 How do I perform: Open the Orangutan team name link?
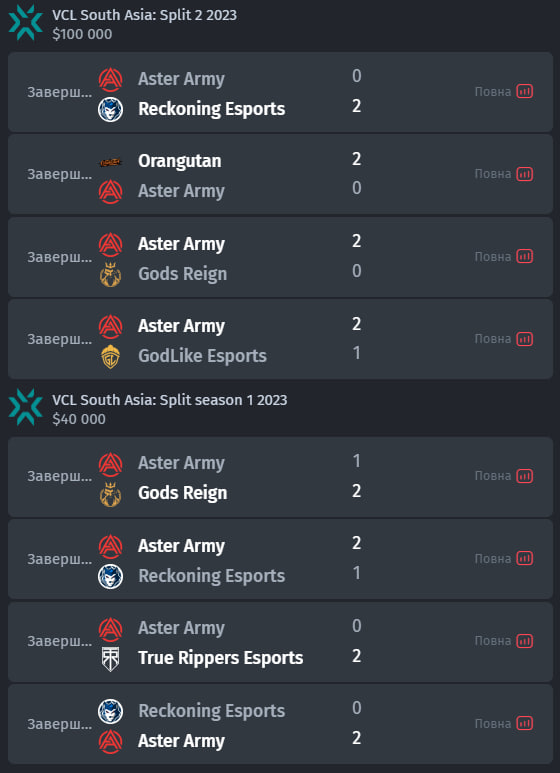click(179, 161)
